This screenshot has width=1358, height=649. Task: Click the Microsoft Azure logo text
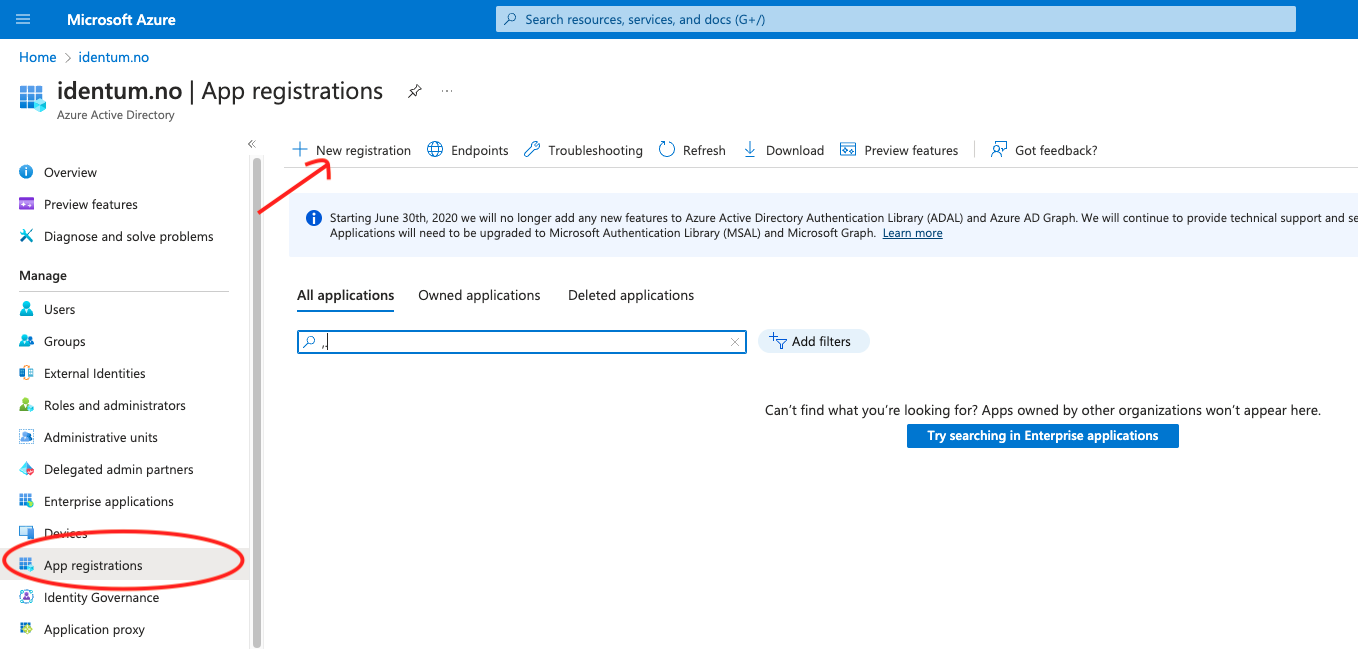tap(121, 19)
